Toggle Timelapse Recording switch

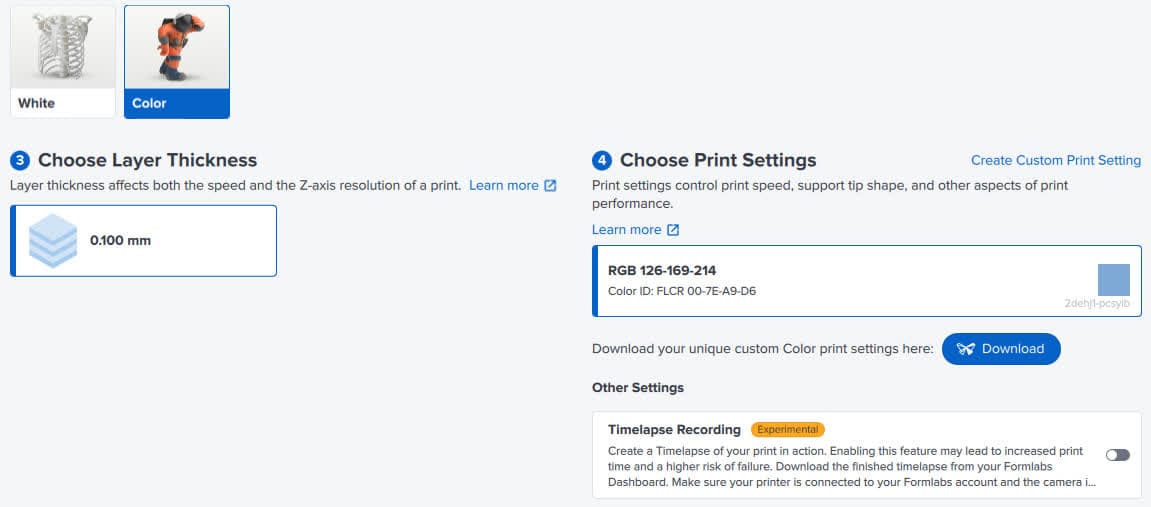point(1117,455)
